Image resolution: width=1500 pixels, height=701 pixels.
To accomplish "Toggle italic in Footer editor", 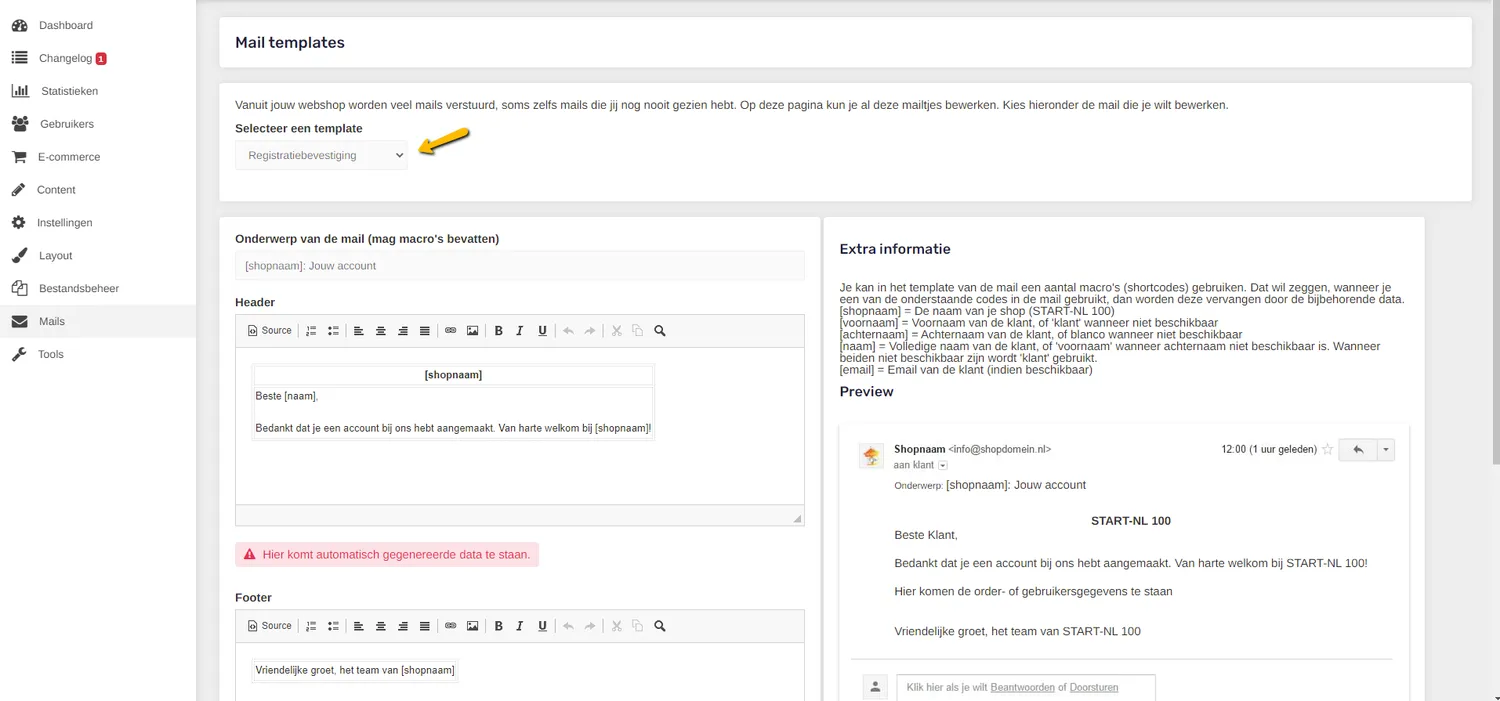I will (520, 626).
